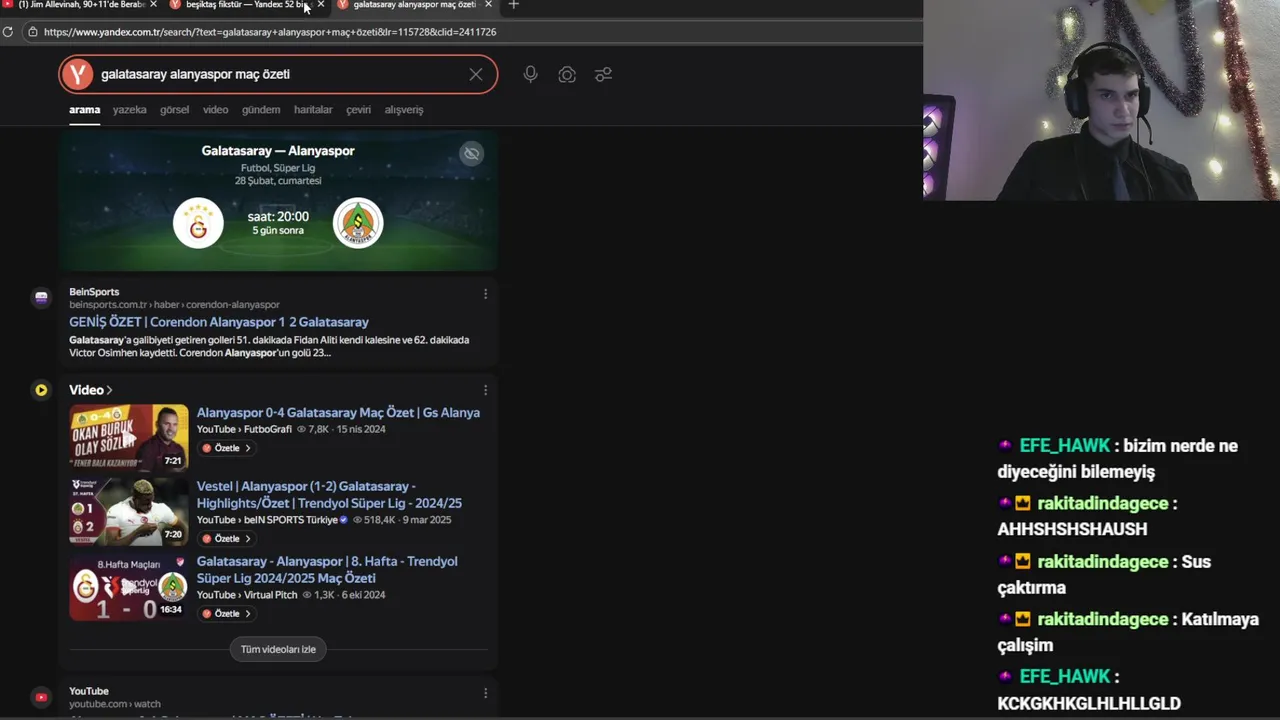Close the beşiktaş fikstür browser tab
Image resolution: width=1280 pixels, height=720 pixels.
pyautogui.click(x=320, y=5)
